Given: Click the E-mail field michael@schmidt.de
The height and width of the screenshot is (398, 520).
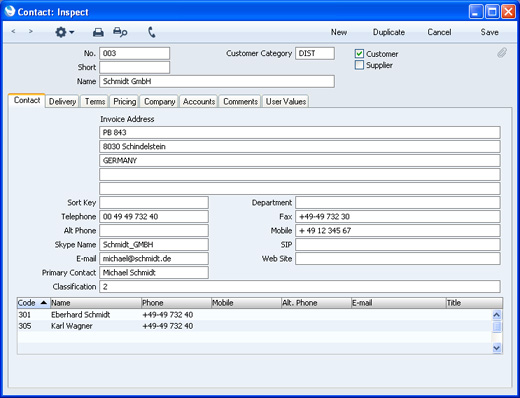Looking at the screenshot, I should pos(154,258).
